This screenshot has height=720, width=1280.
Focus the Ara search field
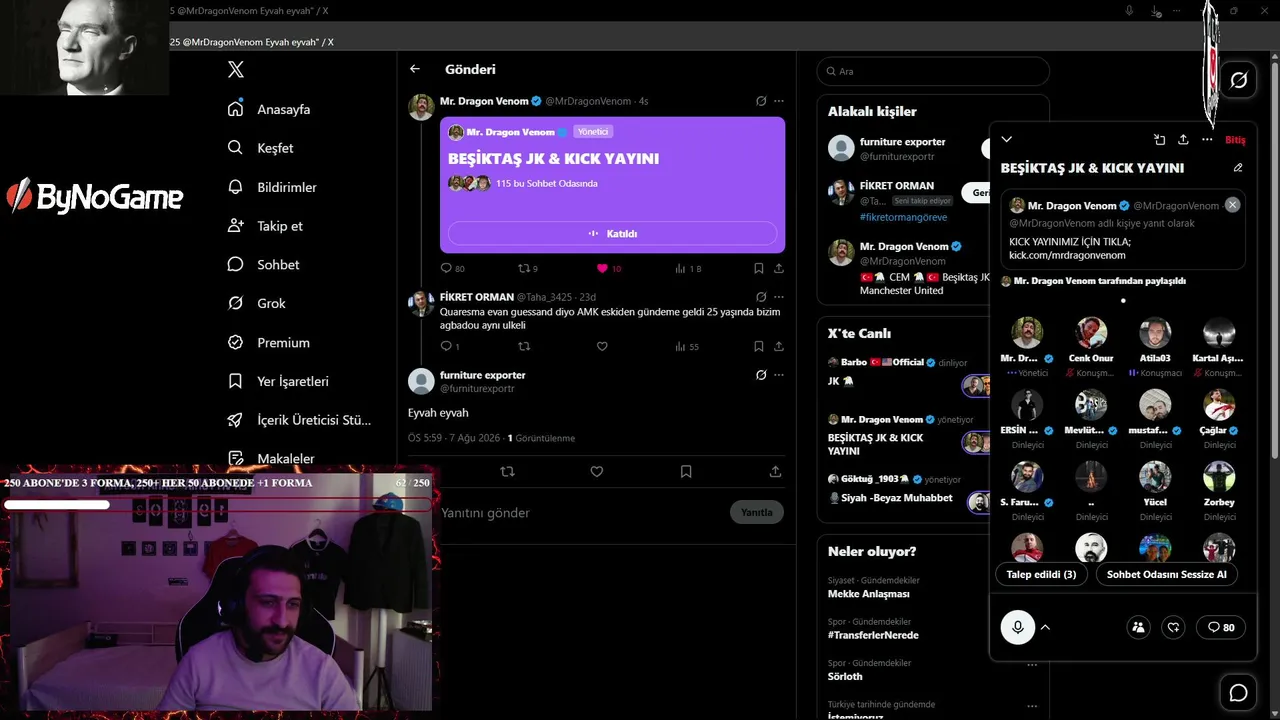point(933,72)
